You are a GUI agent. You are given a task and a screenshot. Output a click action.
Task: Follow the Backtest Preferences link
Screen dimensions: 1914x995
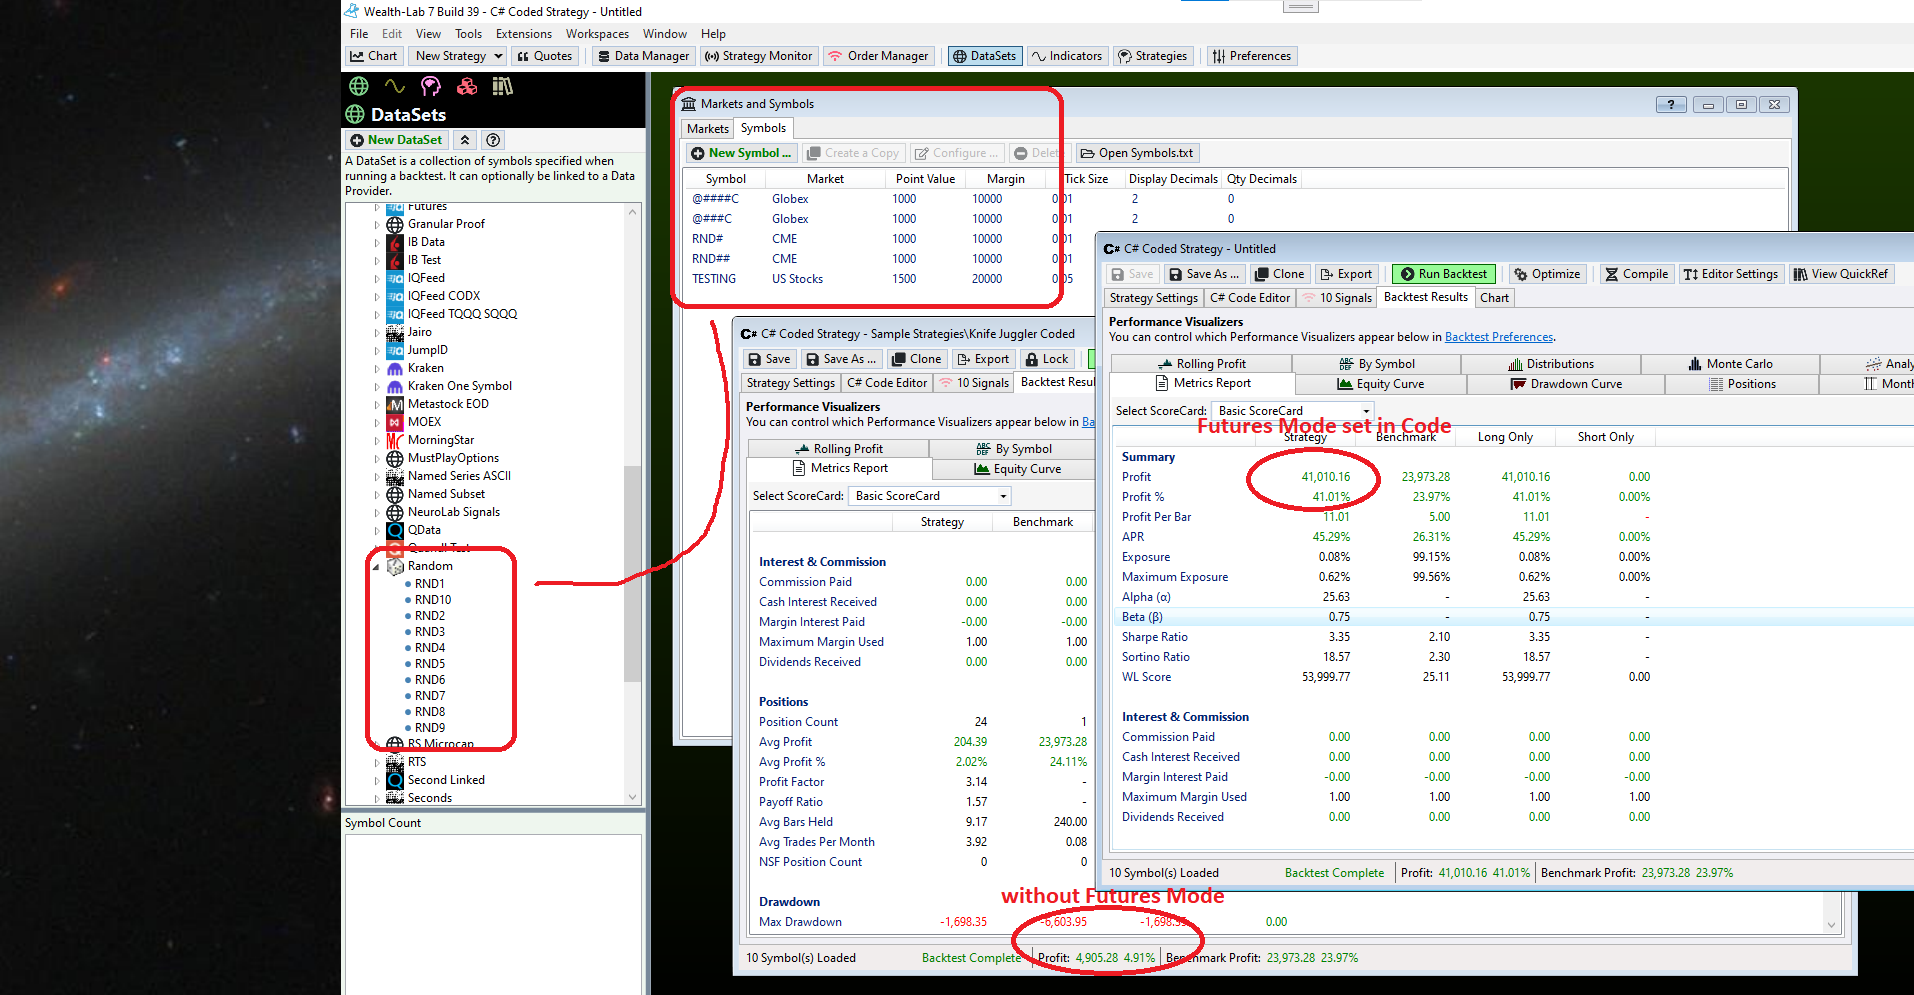click(x=1498, y=338)
